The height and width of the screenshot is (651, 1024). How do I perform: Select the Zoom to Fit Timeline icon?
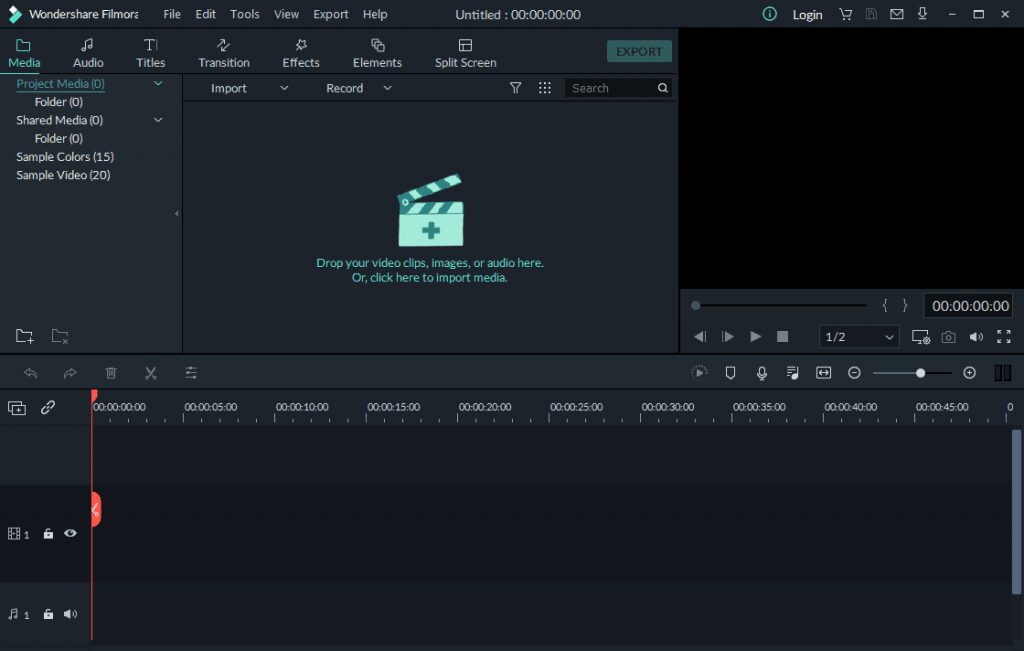pyautogui.click(x=823, y=372)
